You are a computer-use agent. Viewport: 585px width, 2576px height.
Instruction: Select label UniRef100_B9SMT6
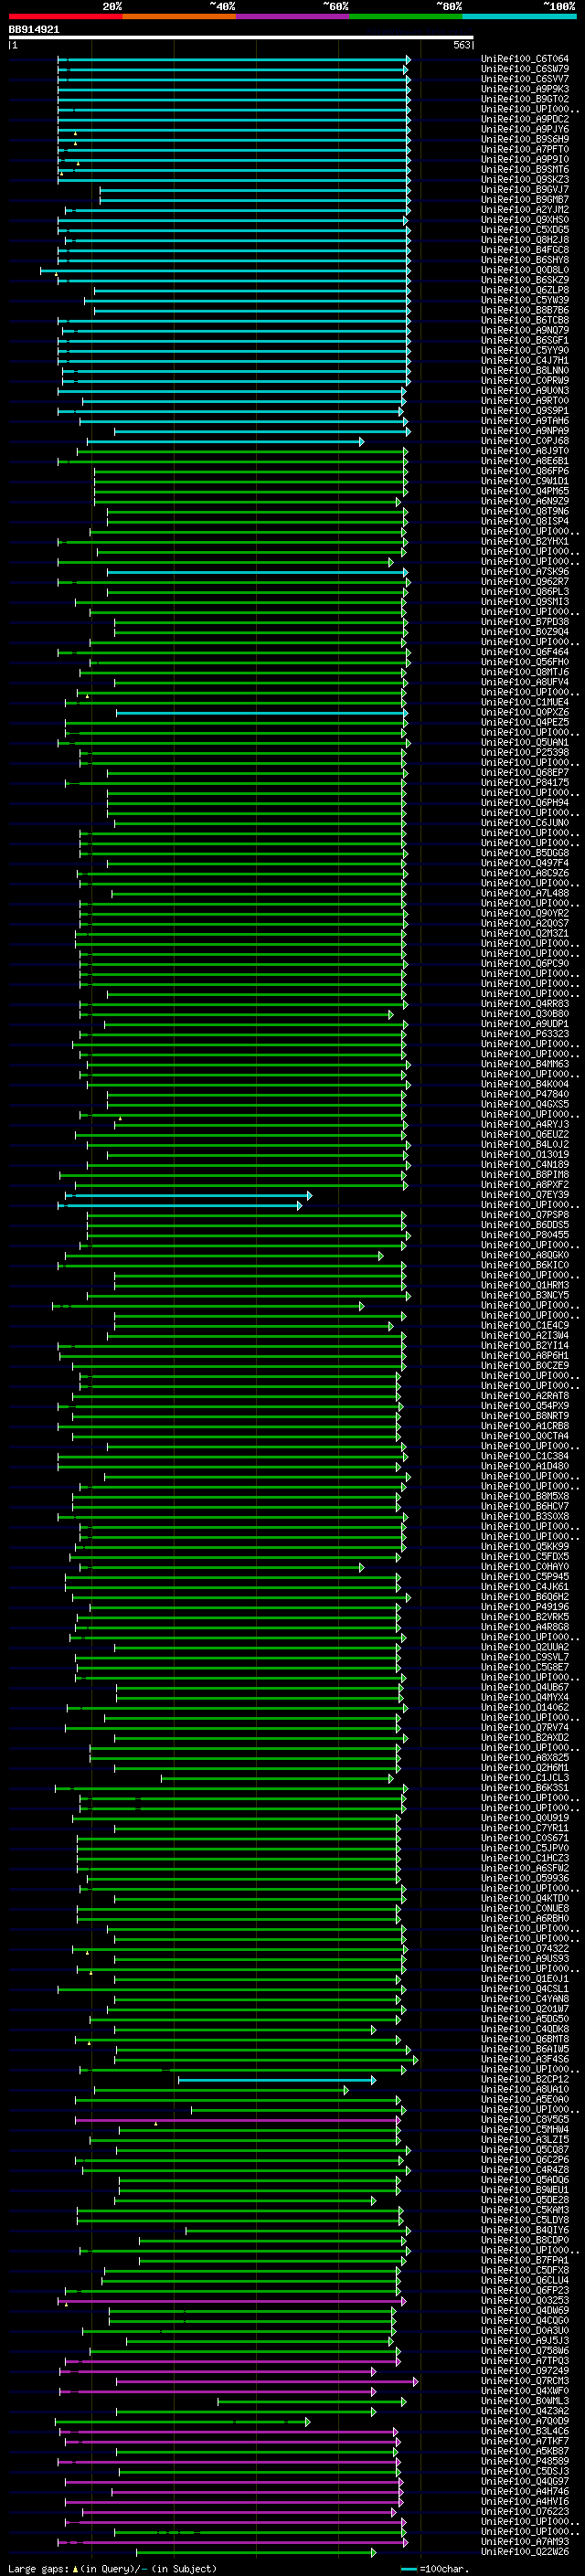pos(525,170)
